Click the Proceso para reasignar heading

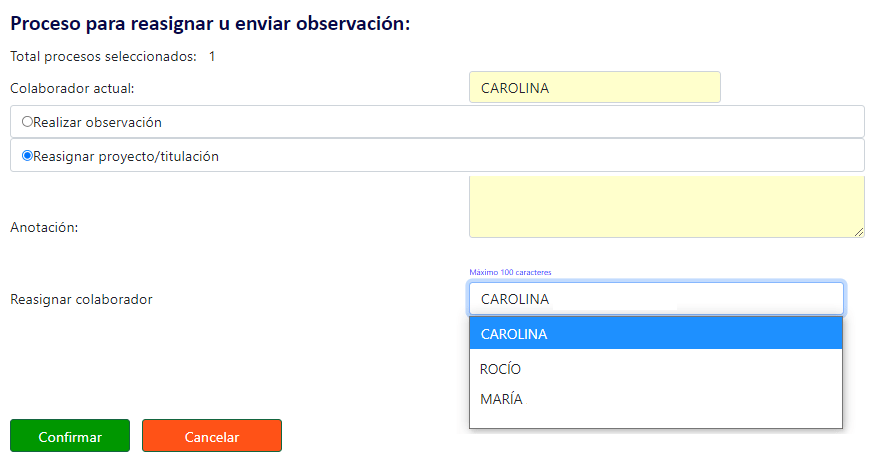[210, 24]
